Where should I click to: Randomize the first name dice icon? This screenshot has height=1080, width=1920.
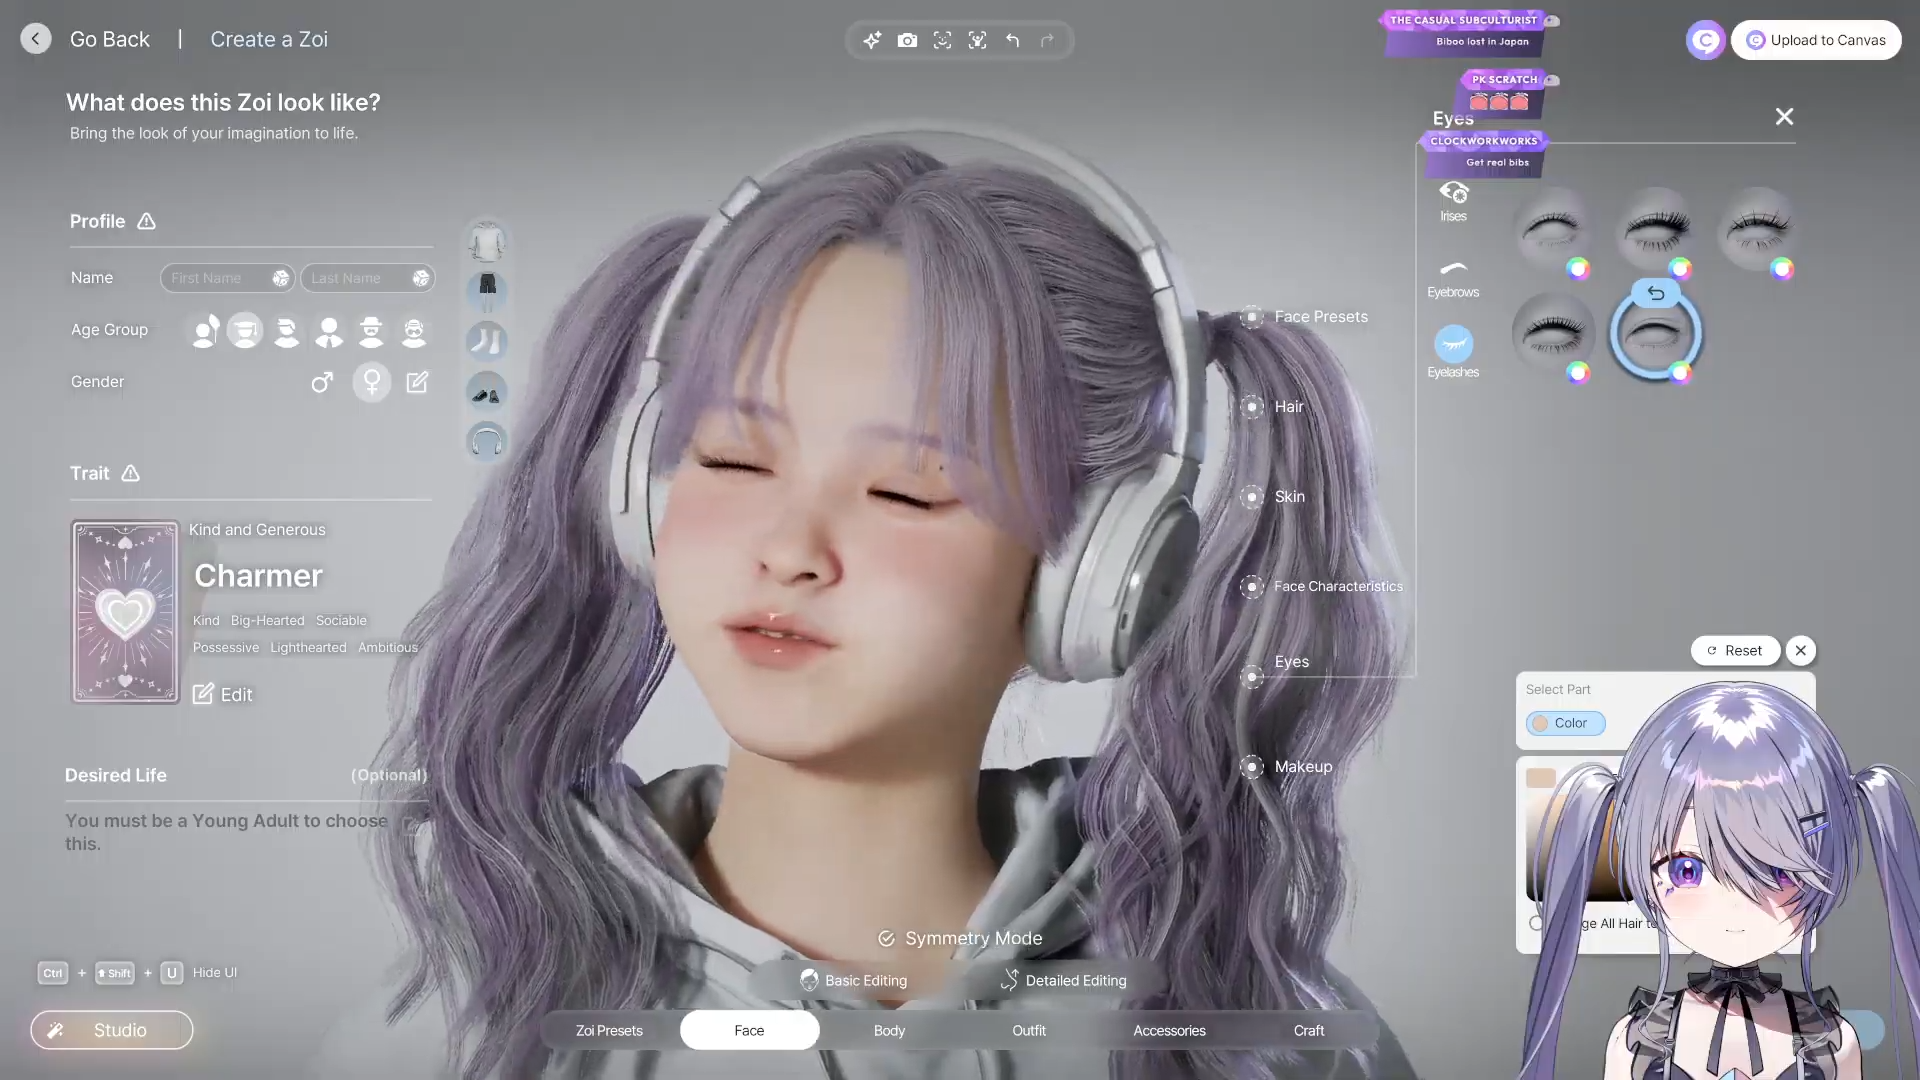(x=281, y=278)
